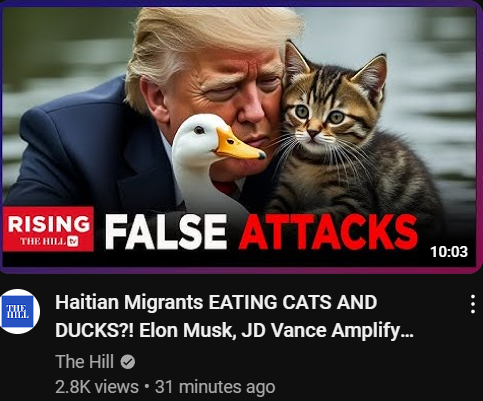483x401 pixels.
Task: Click the white FALSE text on thumbnail
Action: [x=166, y=231]
